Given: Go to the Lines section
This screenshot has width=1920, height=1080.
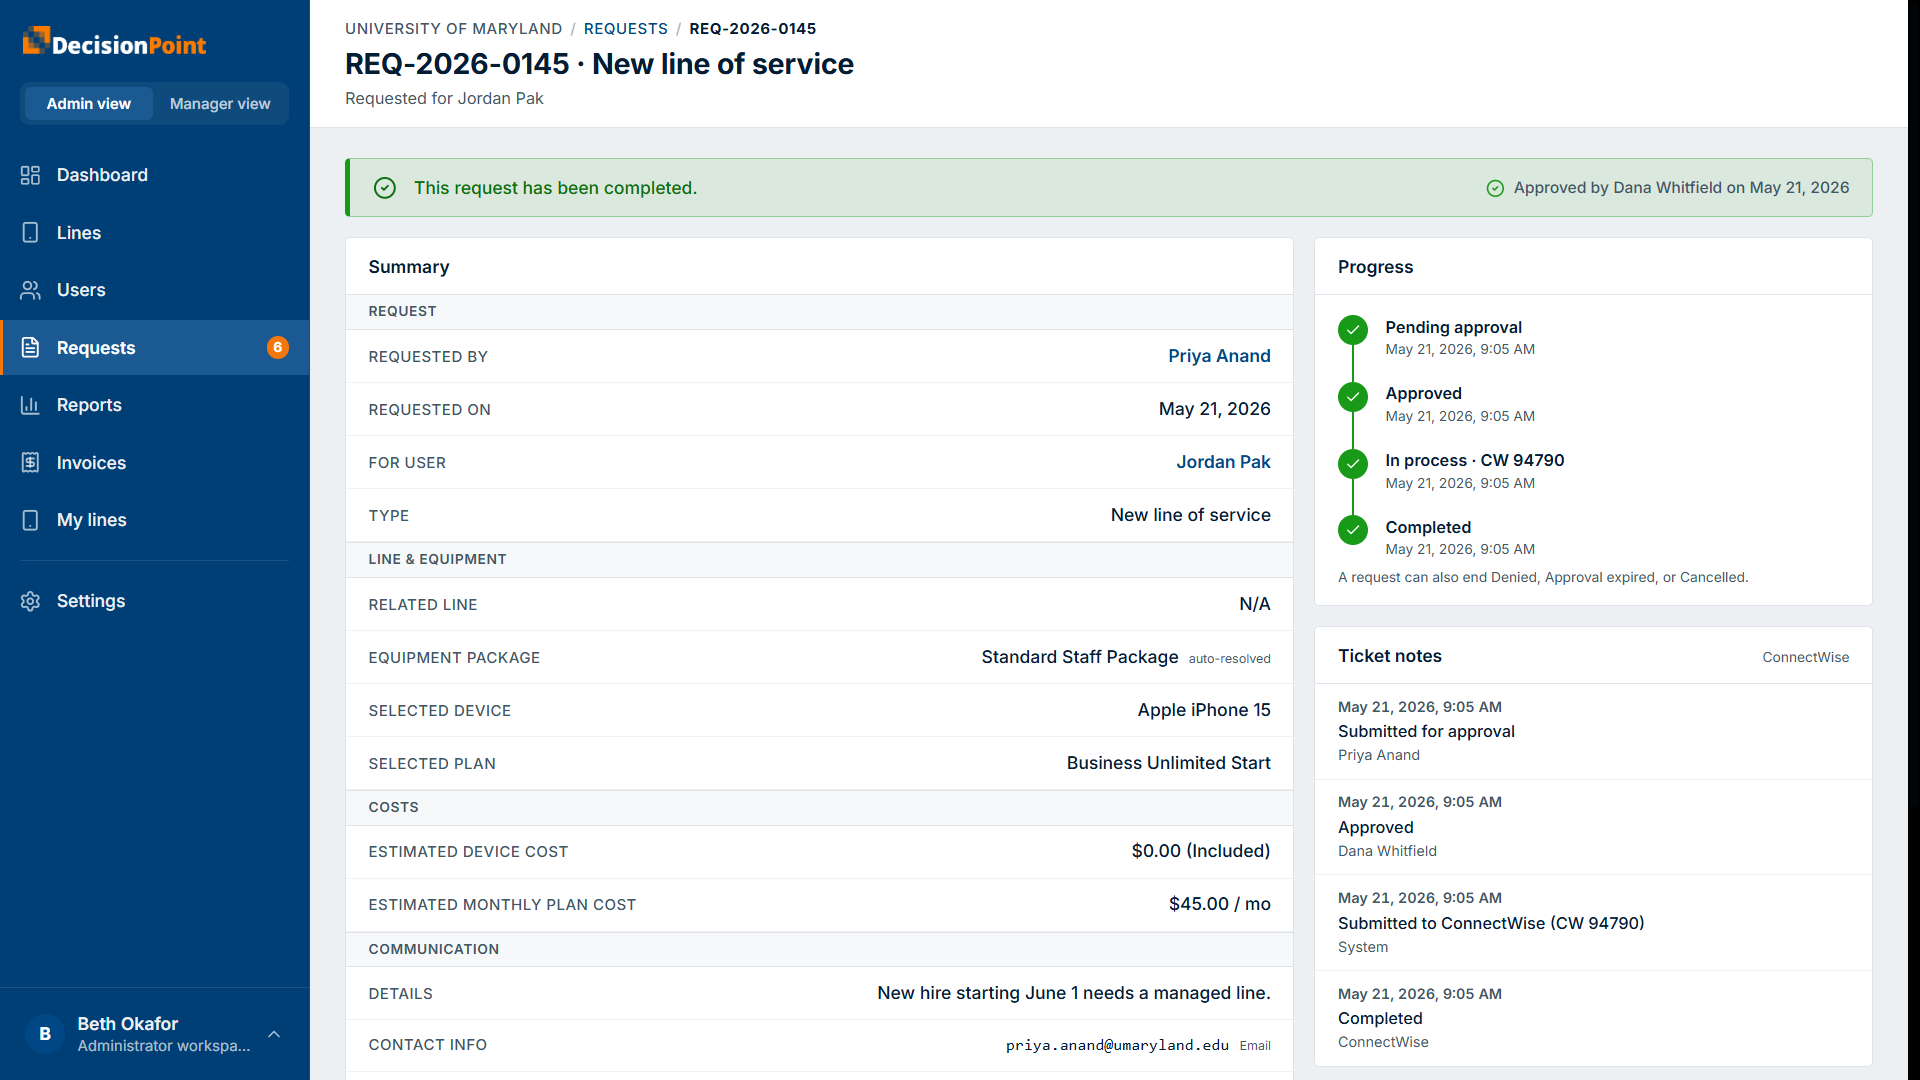Looking at the screenshot, I should click(155, 233).
